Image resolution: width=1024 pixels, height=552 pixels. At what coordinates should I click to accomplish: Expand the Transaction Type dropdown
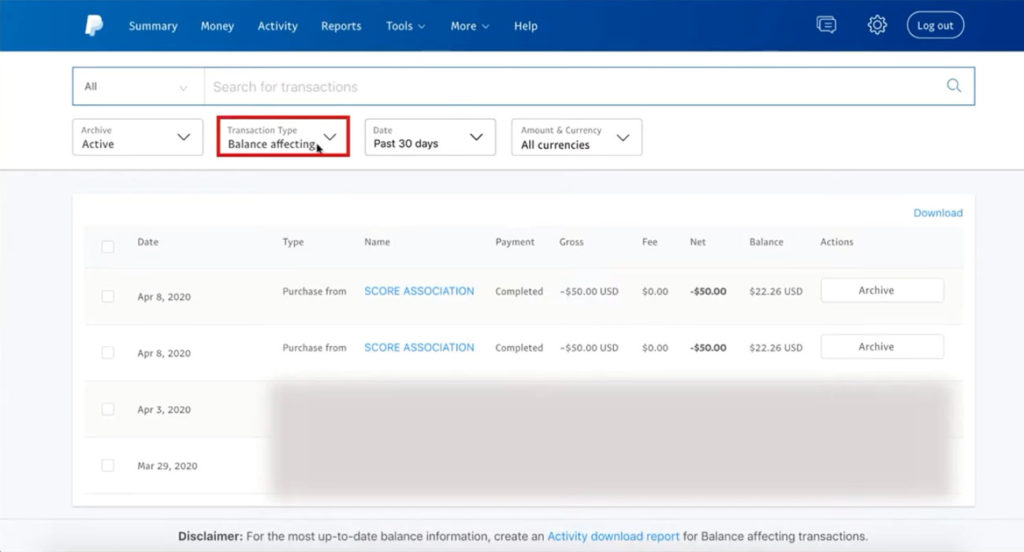[x=283, y=137]
